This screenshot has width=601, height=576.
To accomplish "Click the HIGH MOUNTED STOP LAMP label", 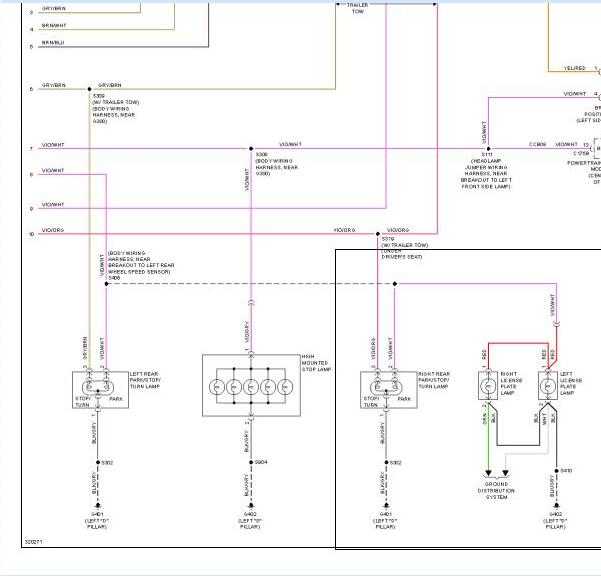I will 316,363.
